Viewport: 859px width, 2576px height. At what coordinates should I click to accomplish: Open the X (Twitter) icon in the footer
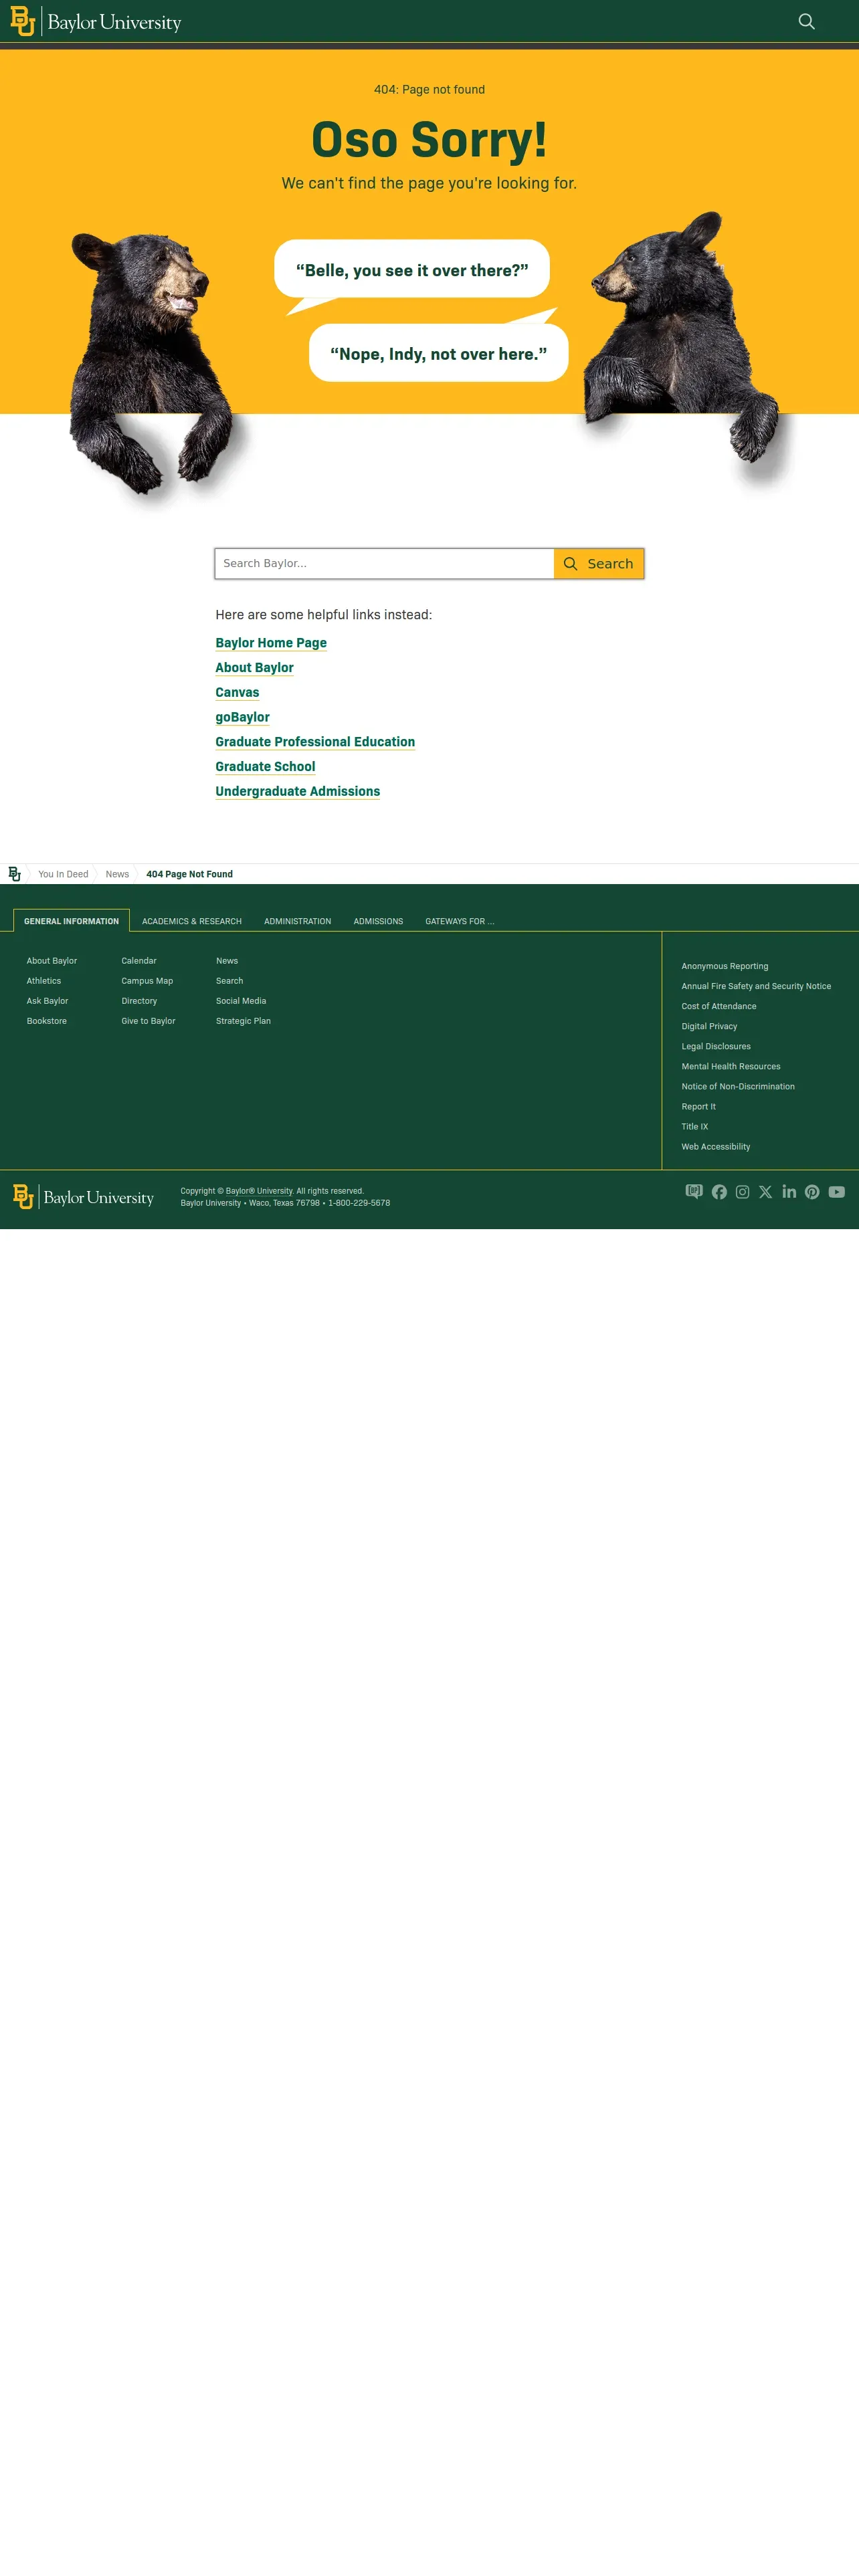point(766,1192)
